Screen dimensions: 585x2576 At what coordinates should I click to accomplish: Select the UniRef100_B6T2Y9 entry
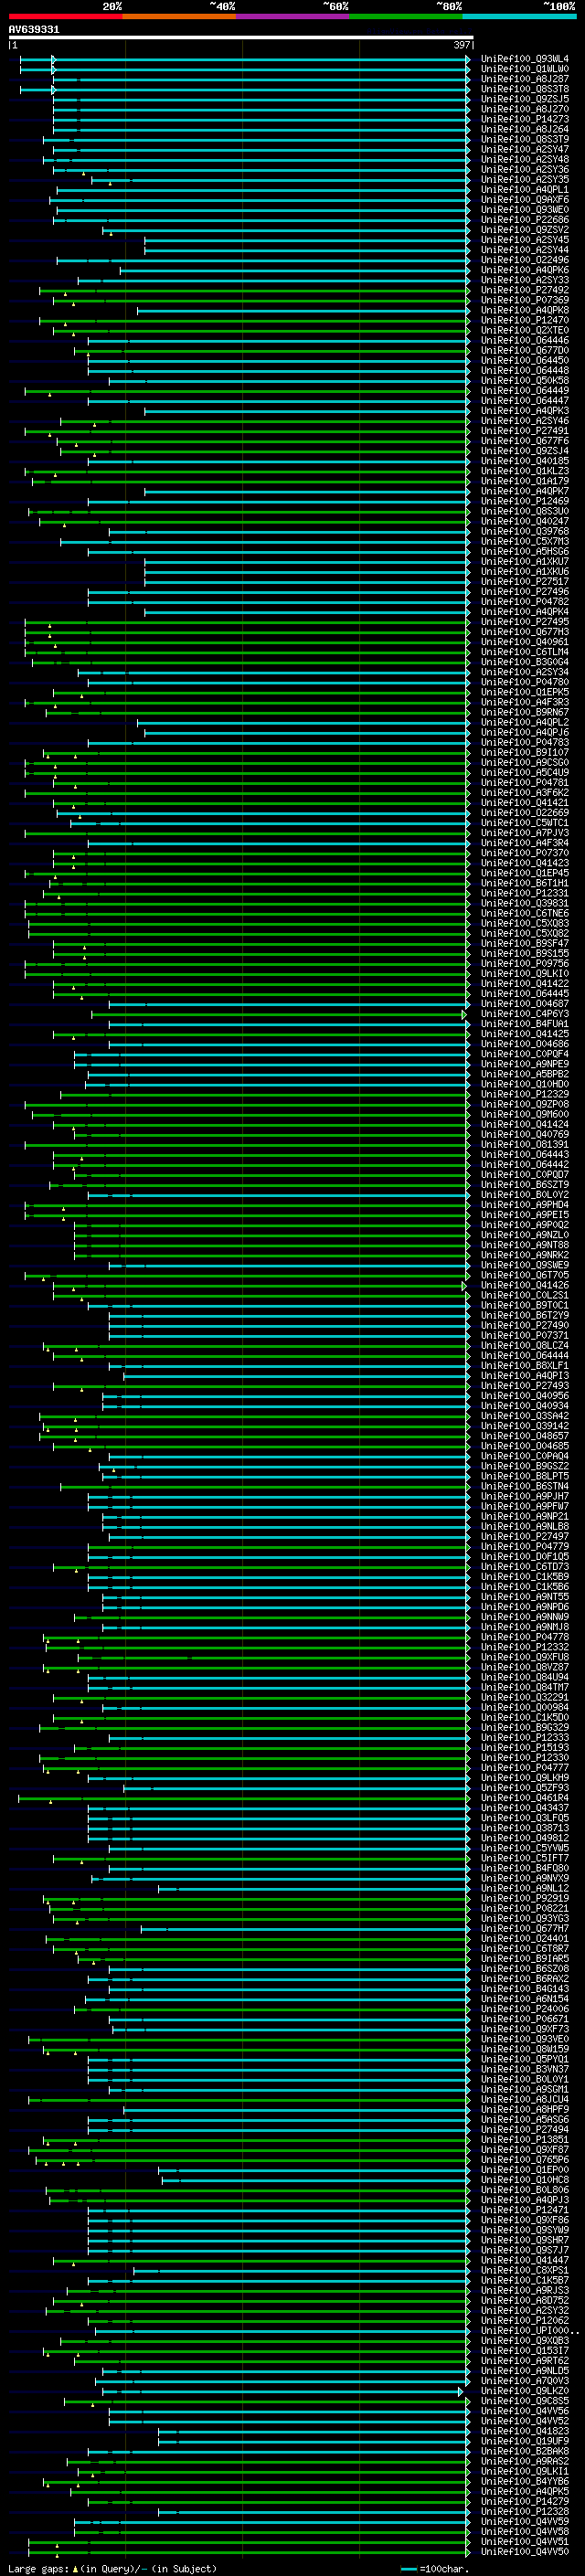click(525, 1316)
